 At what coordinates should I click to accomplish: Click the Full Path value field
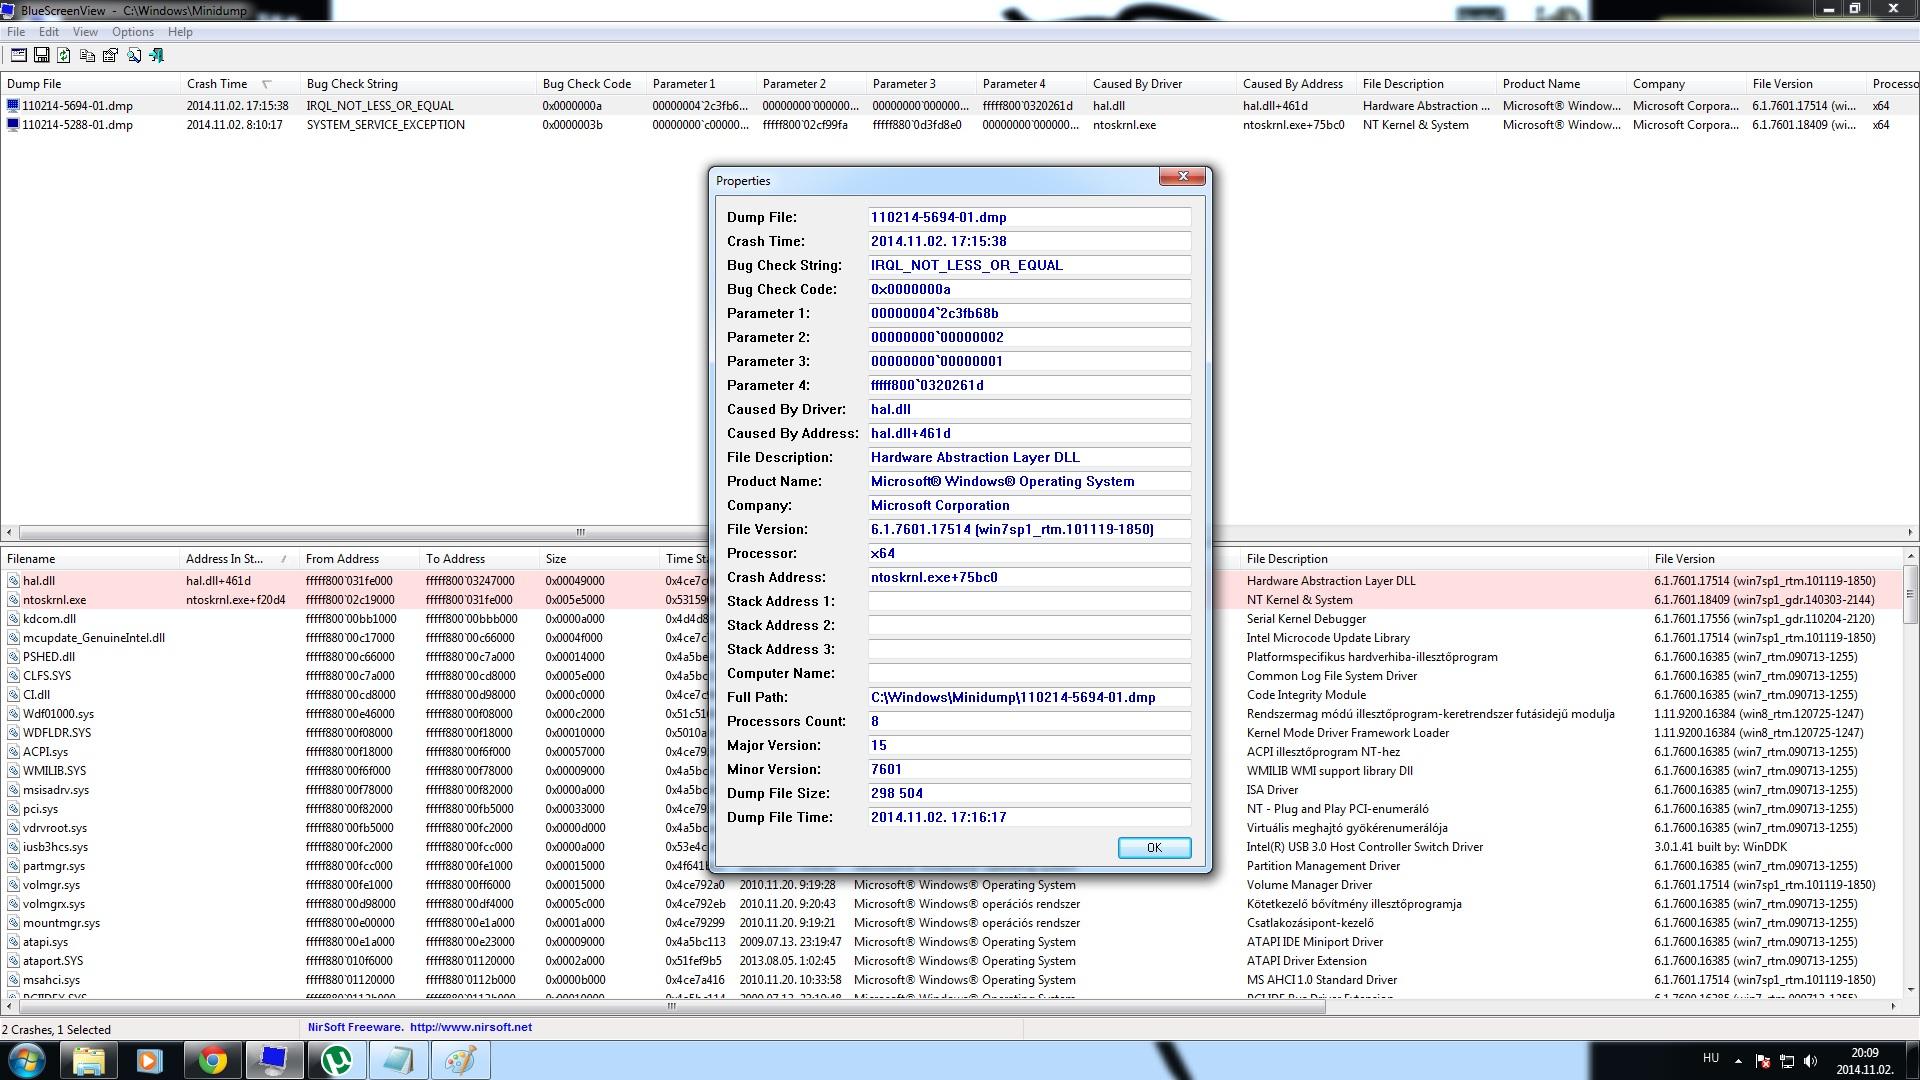tap(1029, 697)
